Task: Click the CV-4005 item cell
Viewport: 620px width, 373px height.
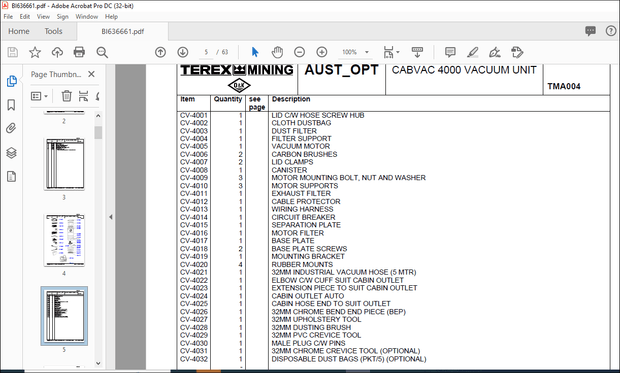Action: coord(194,146)
